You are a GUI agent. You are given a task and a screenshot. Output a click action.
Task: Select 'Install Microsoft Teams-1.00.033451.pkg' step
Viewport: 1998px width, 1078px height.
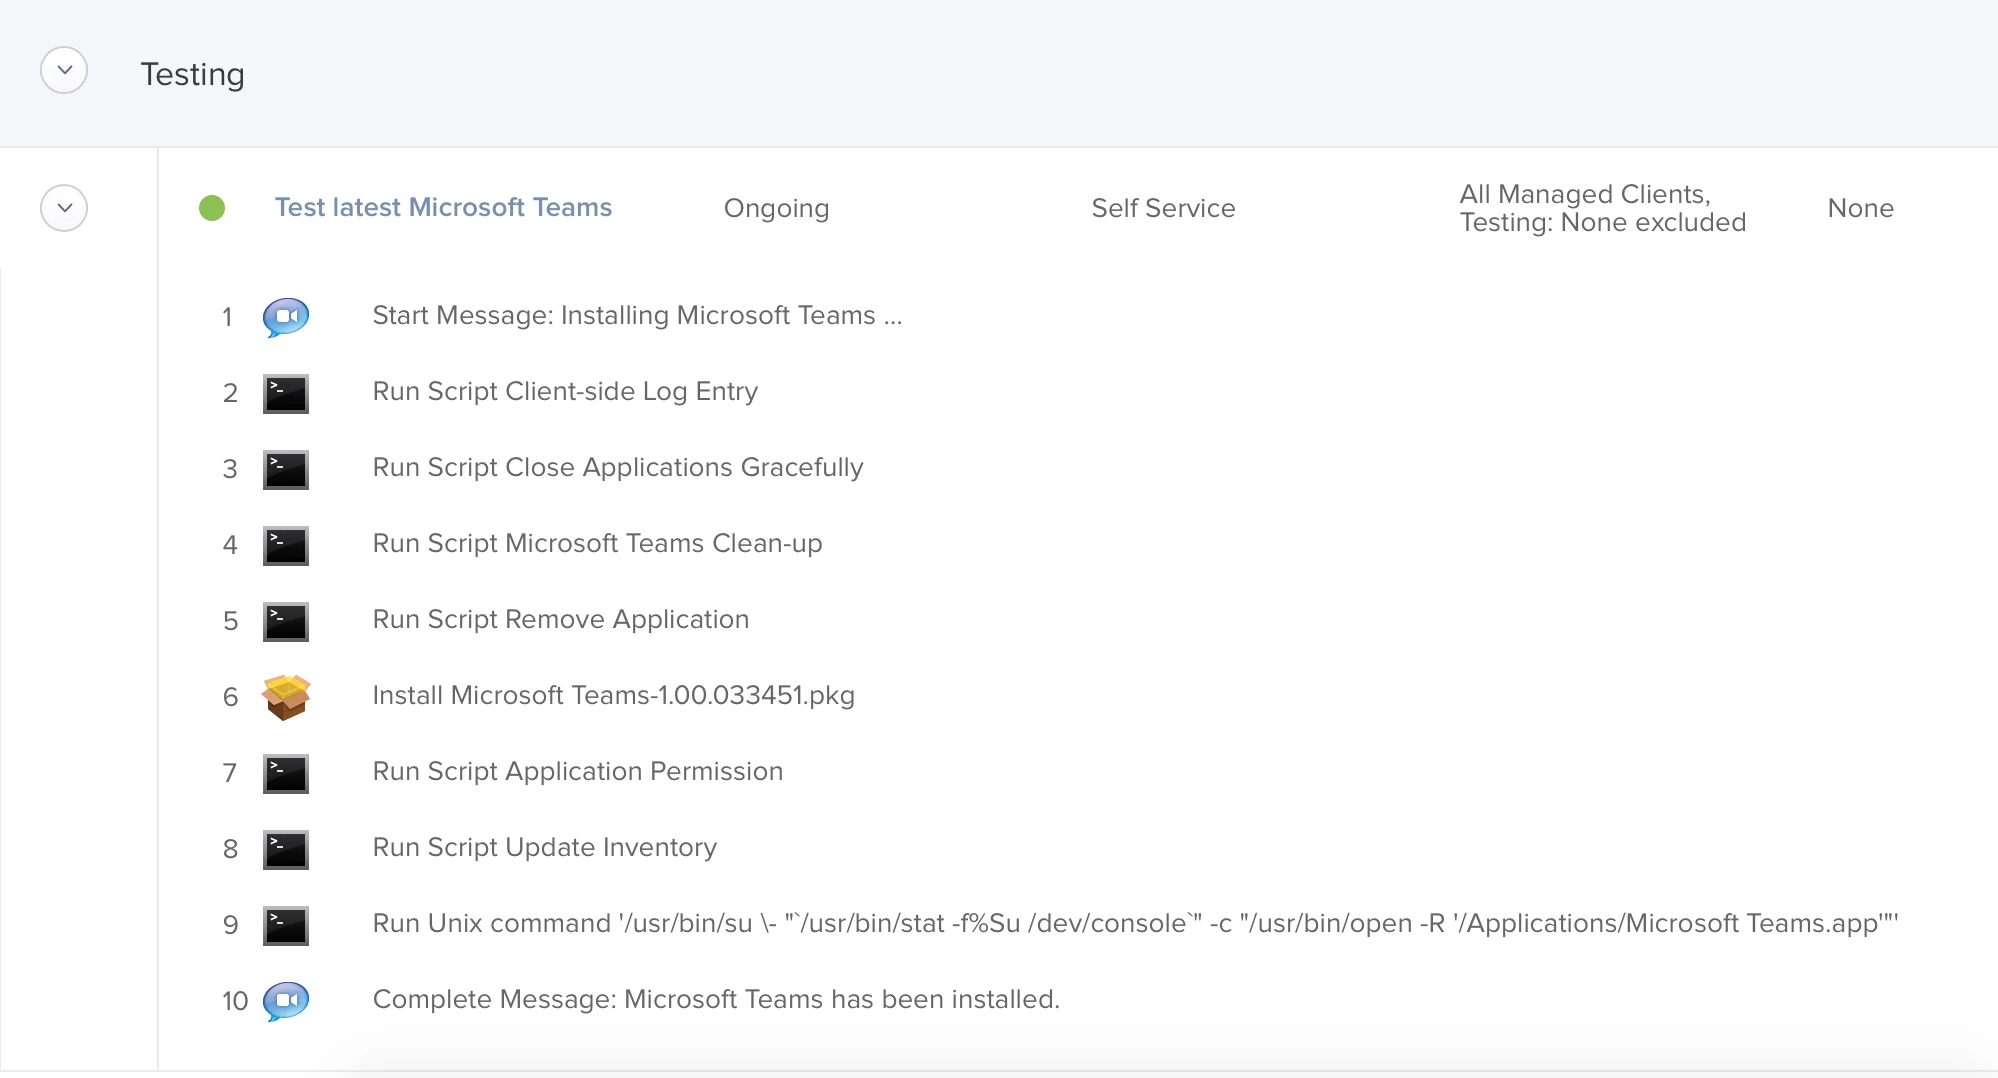(x=613, y=695)
